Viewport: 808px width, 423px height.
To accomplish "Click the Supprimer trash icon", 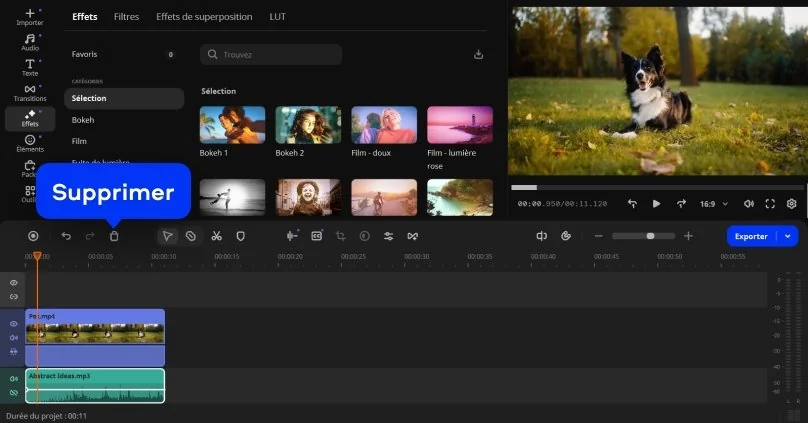I will [114, 236].
